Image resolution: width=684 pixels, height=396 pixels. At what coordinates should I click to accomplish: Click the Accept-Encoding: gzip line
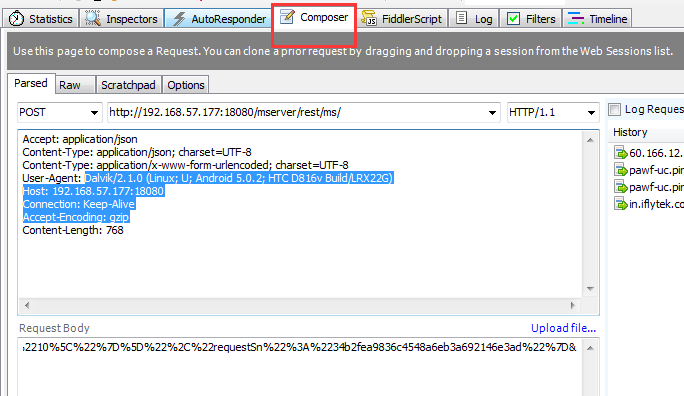pyautogui.click(x=76, y=217)
